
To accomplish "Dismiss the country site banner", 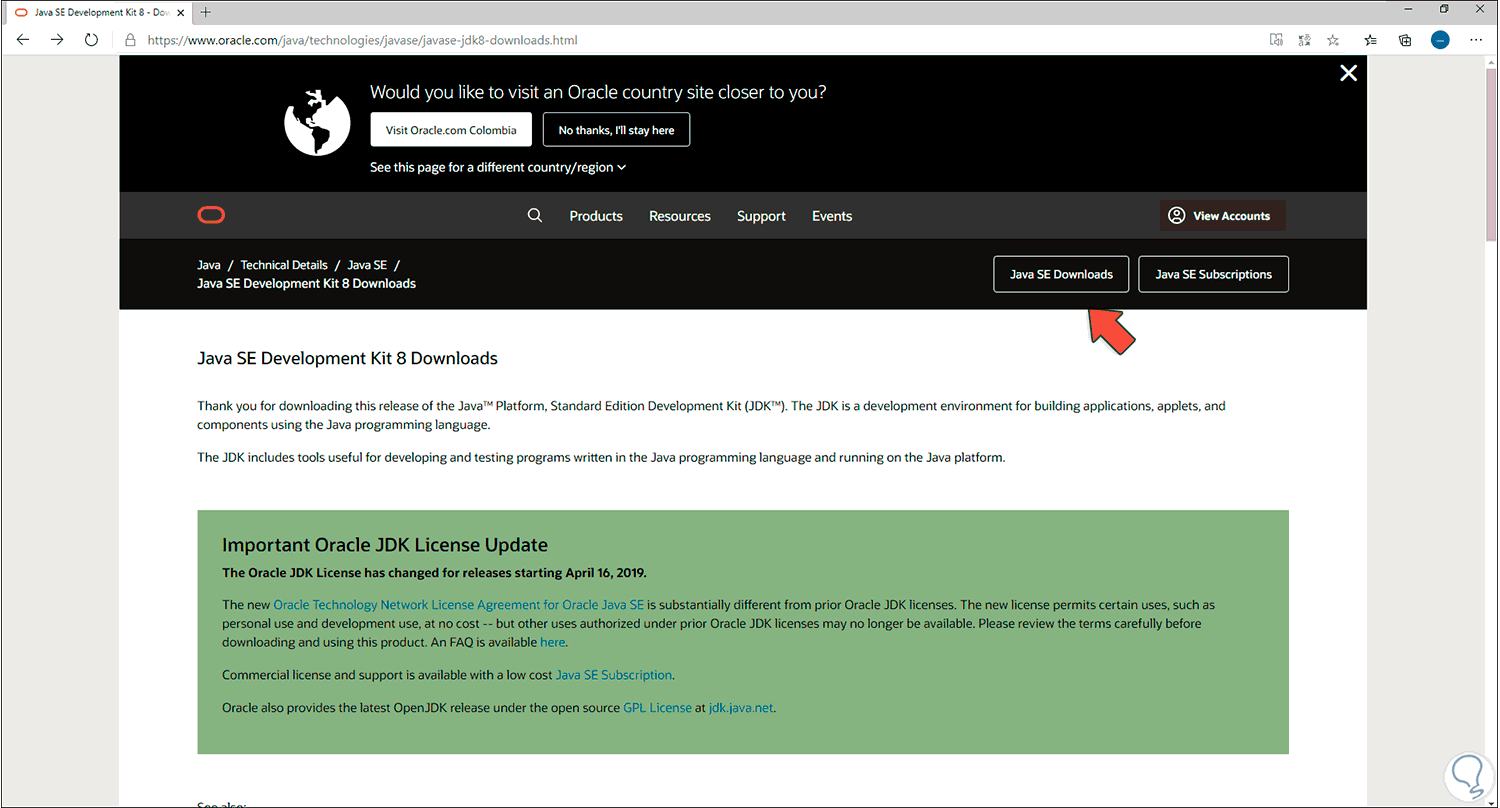I will tap(1349, 73).
